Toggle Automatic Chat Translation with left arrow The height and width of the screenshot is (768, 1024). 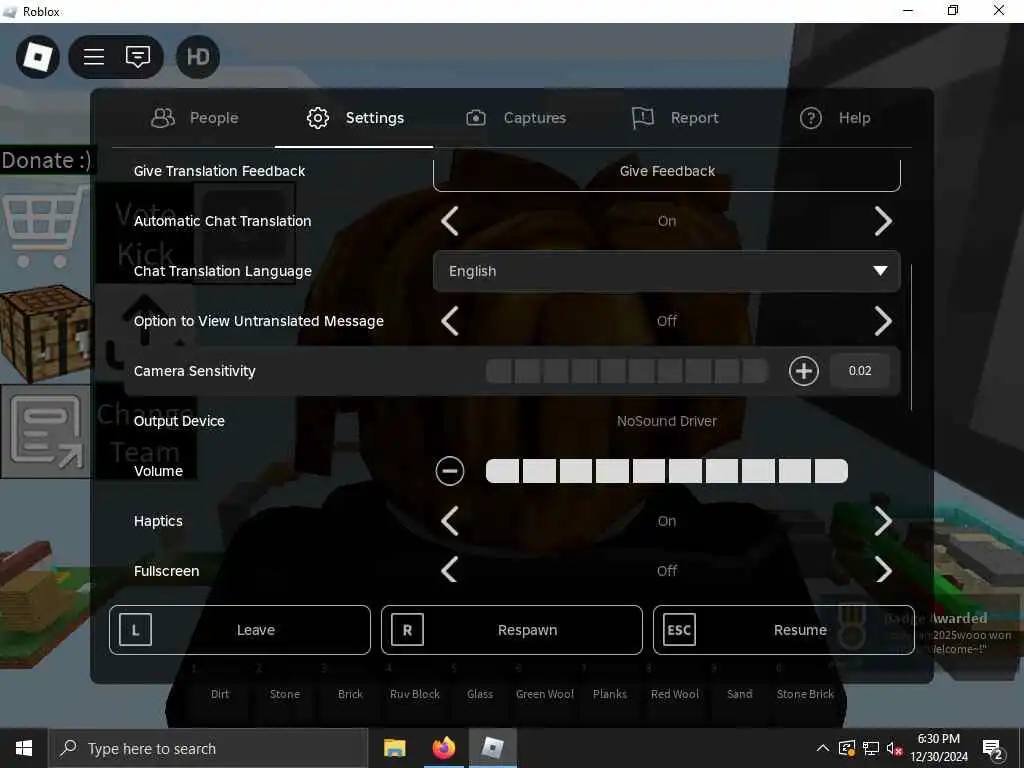(450, 221)
